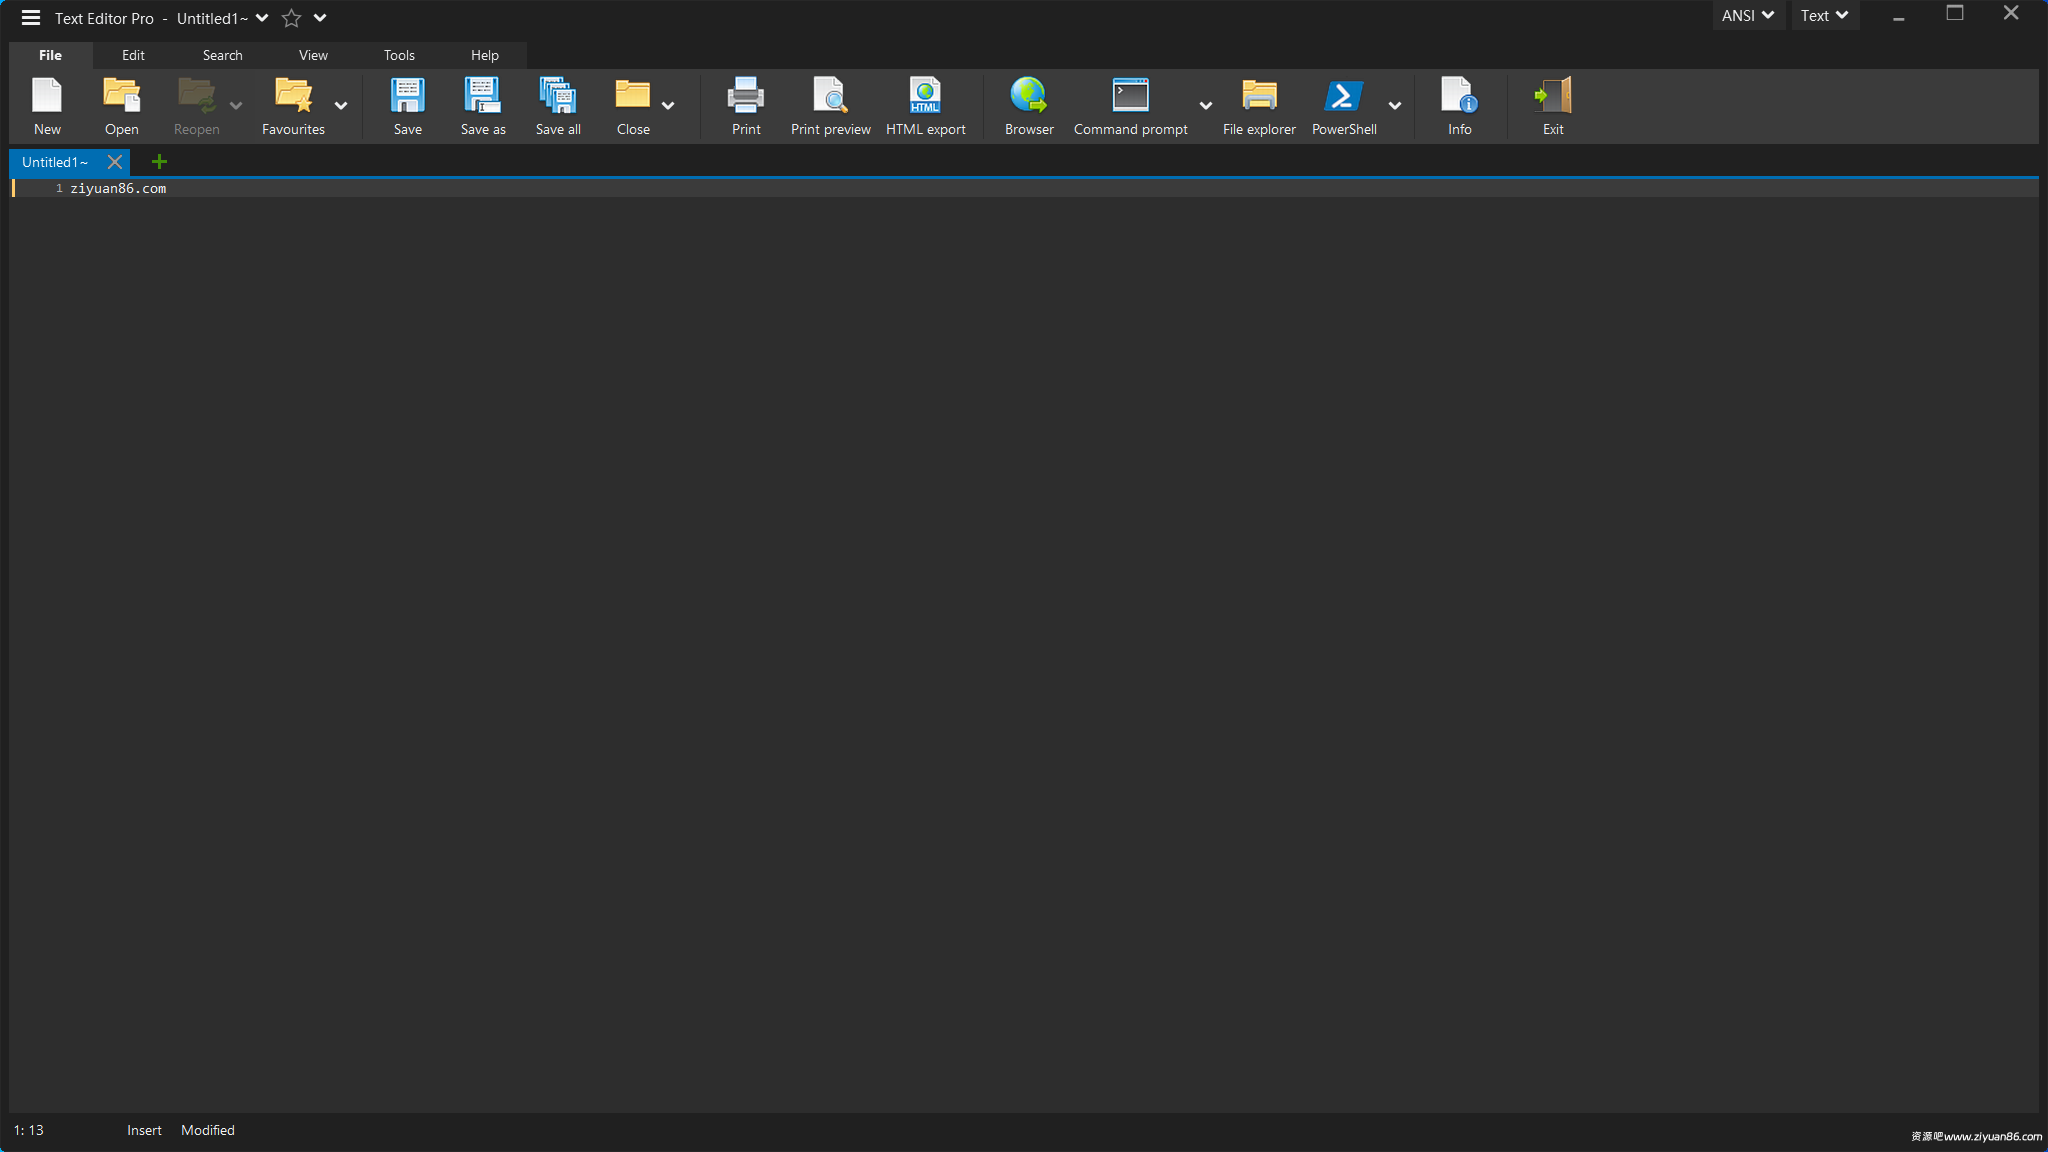2048x1152 pixels.
Task: Open the hamburger menu
Action: click(31, 18)
